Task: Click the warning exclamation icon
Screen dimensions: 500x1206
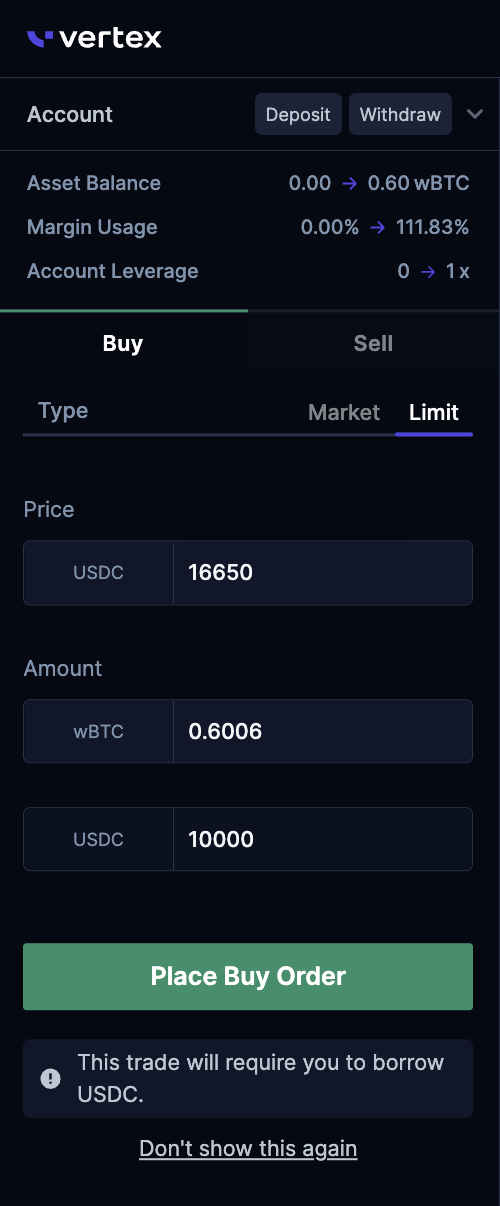Action: [50, 1078]
